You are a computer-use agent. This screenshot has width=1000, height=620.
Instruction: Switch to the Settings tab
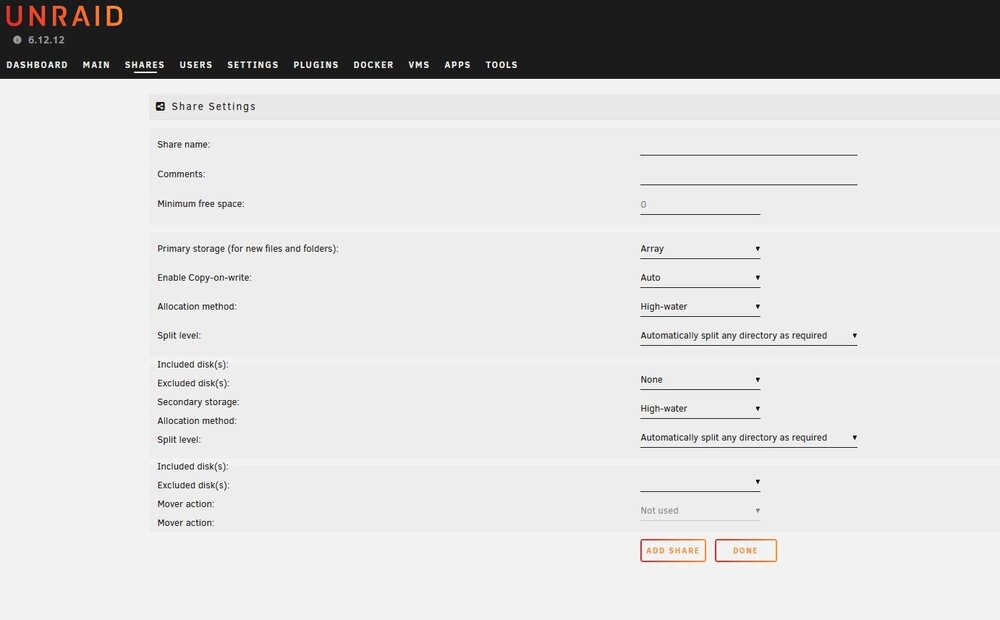point(253,64)
